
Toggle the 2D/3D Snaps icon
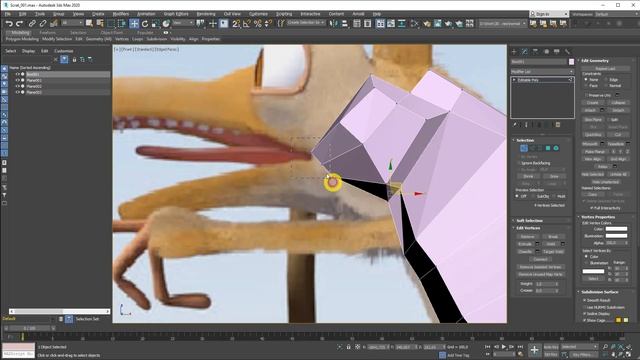coord(236,24)
